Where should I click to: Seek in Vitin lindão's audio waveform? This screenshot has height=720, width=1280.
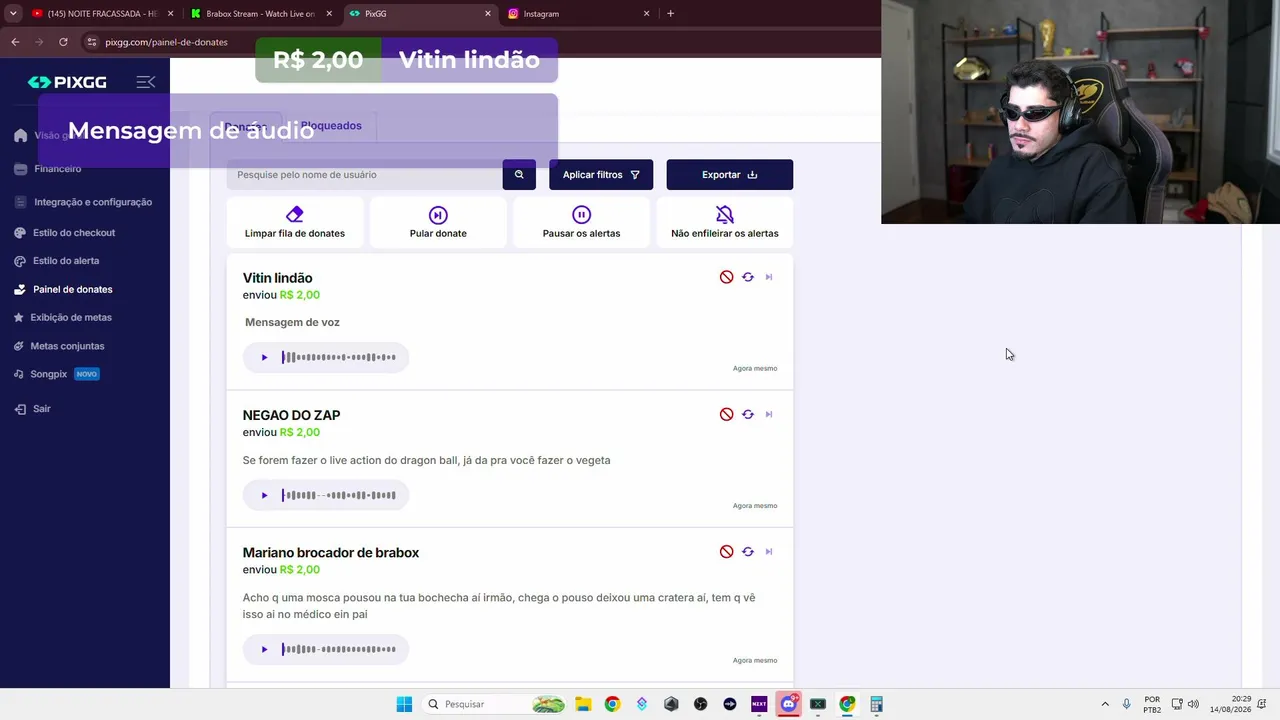pos(339,357)
